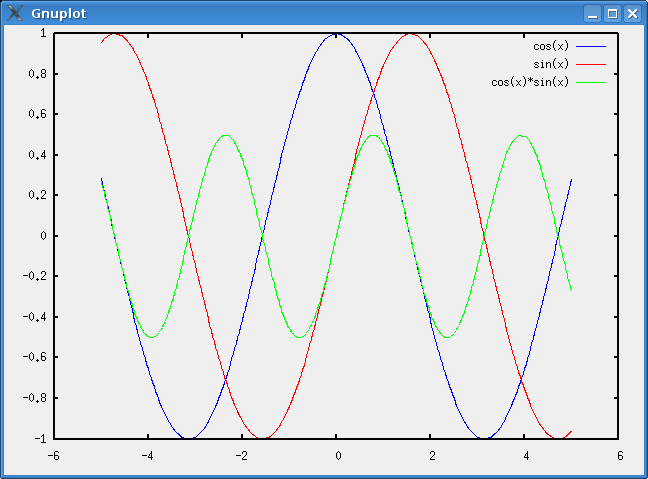Click the y-axis label 0.4
This screenshot has height=479, width=648.
click(37, 155)
